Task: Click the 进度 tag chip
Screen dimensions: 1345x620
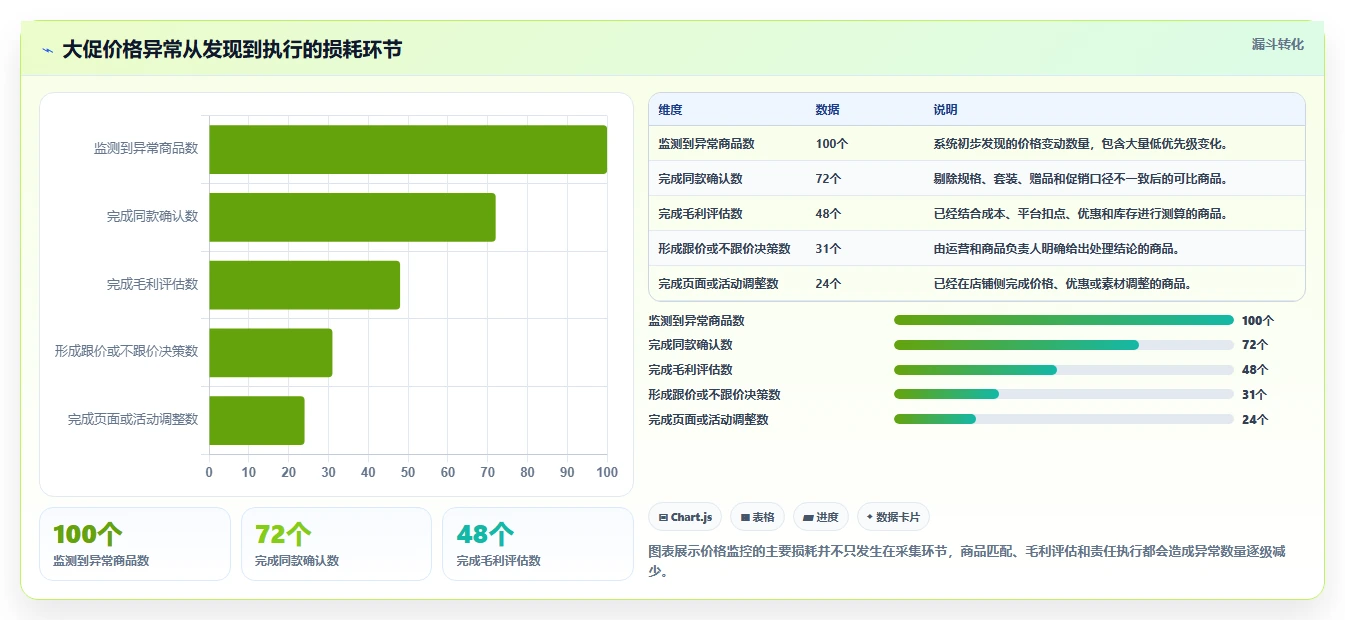Action: (821, 517)
